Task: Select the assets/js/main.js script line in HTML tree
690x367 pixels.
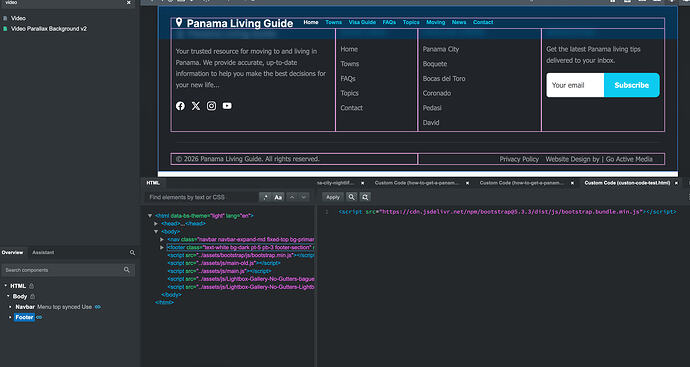Action: point(219,272)
